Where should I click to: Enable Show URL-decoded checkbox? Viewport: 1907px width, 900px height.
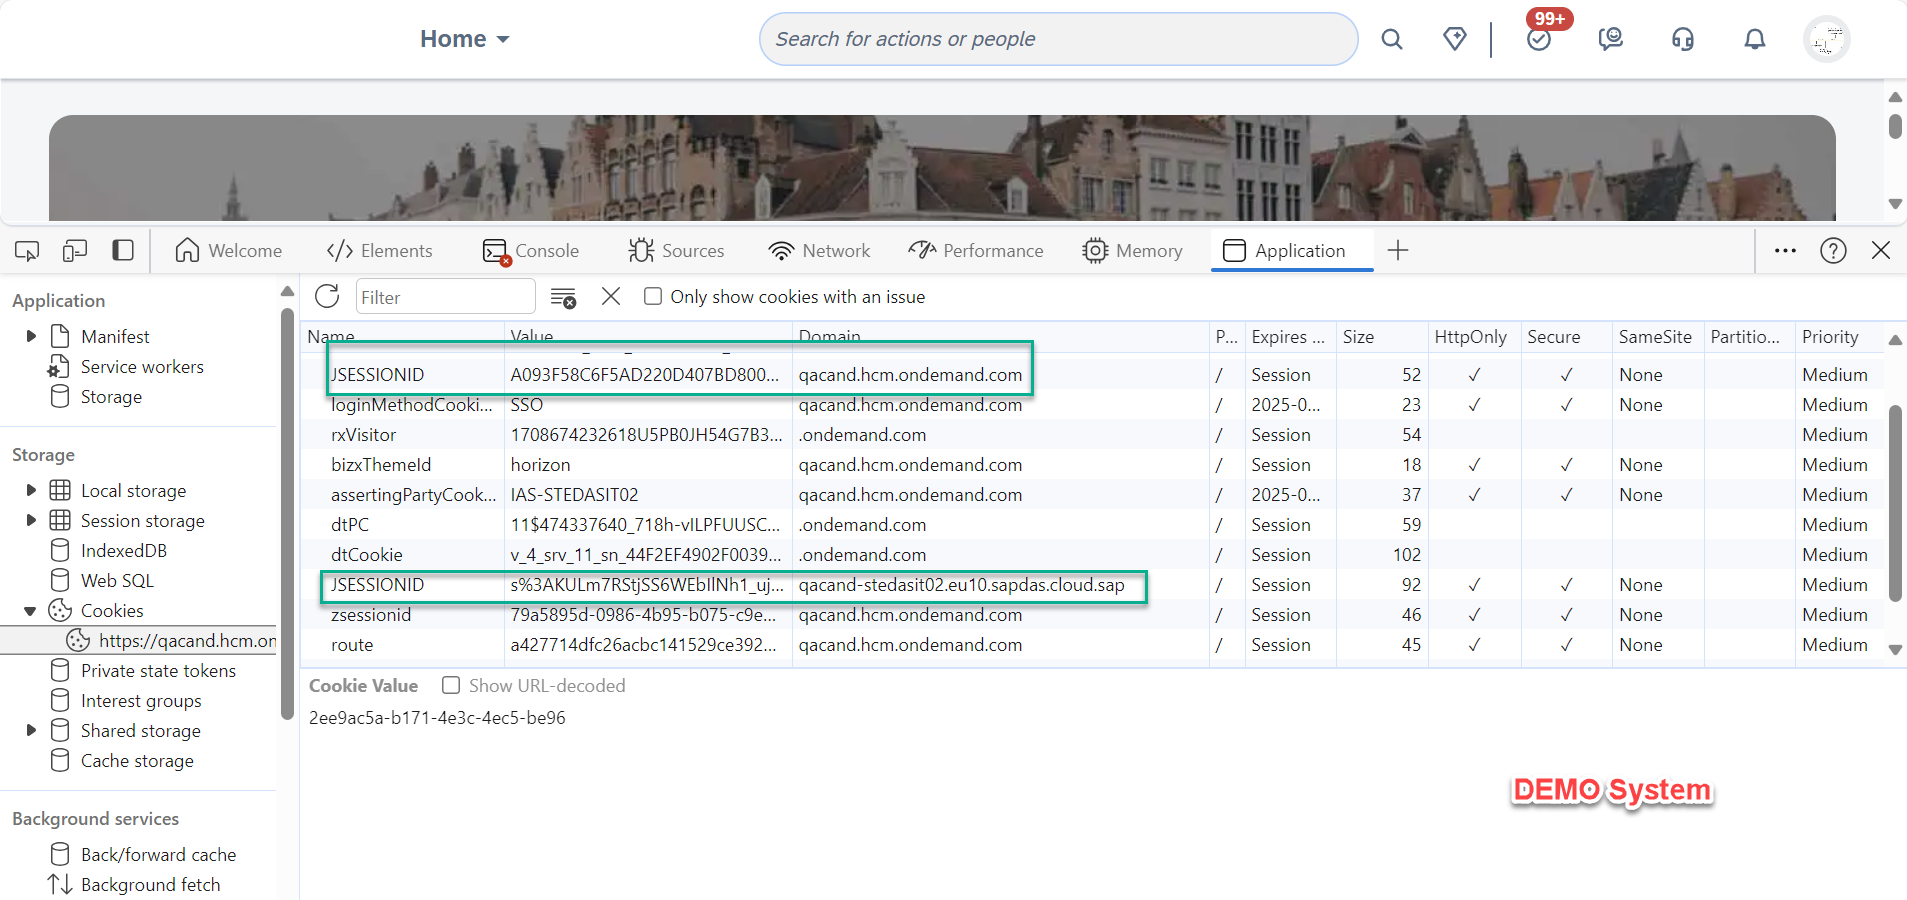(x=451, y=685)
